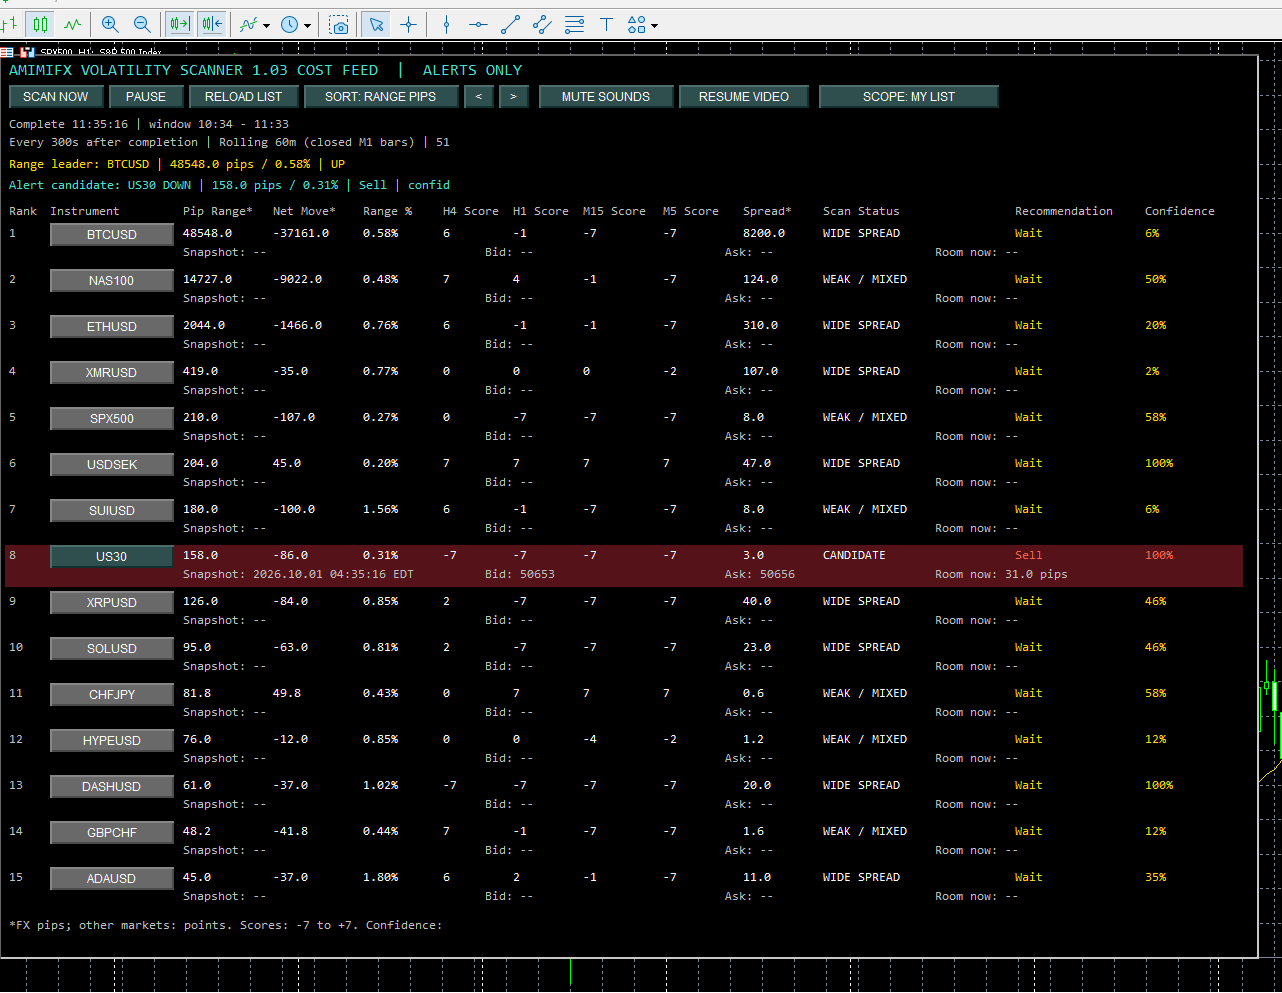The width and height of the screenshot is (1282, 993).
Task: Change the SCOPE: MY LIST setting
Action: coord(909,97)
